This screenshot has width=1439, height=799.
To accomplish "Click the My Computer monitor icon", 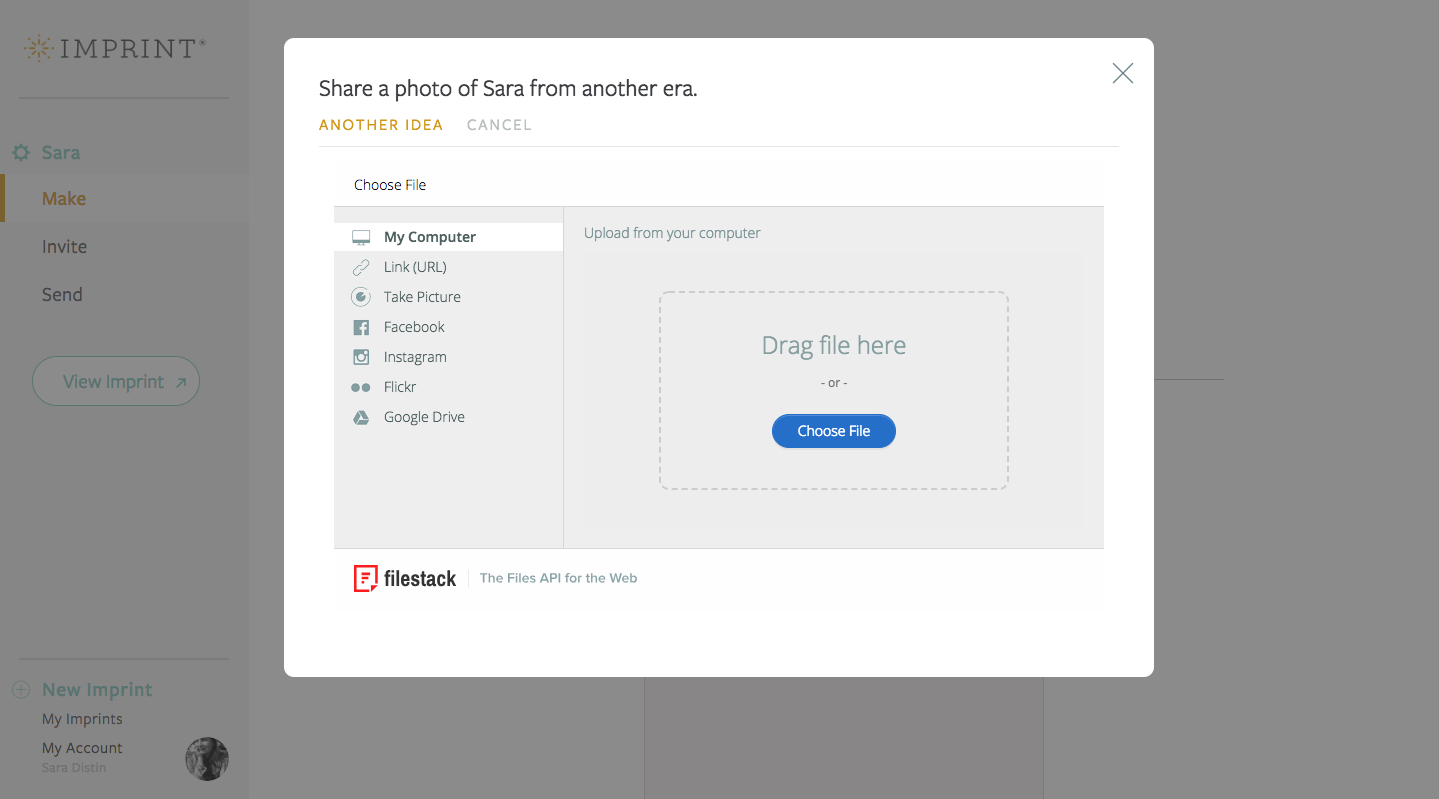I will tap(361, 237).
